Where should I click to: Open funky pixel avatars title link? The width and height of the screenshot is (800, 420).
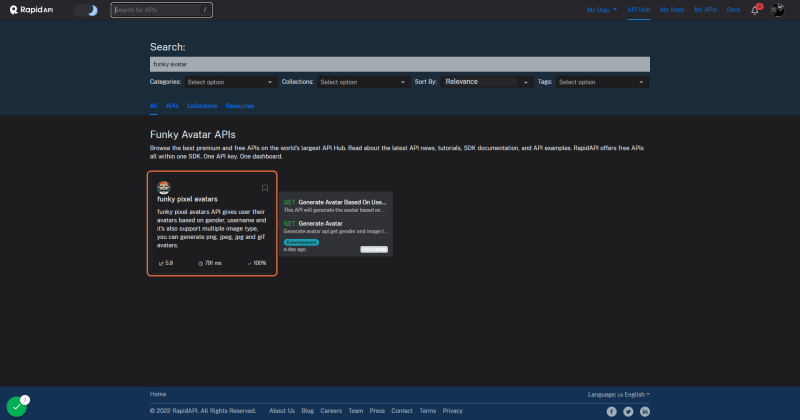pyautogui.click(x=187, y=199)
